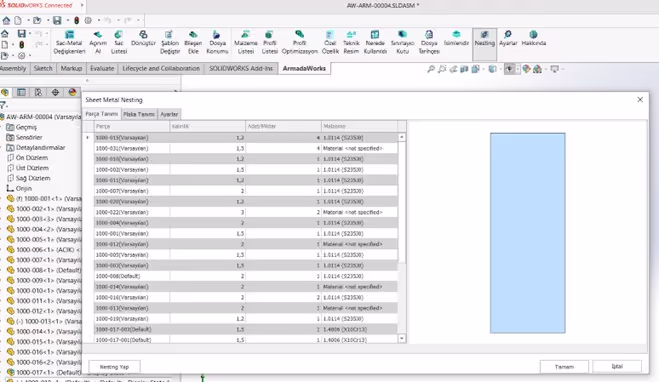
Task: Click the Açınım Al icon
Action: pyautogui.click(x=98, y=42)
